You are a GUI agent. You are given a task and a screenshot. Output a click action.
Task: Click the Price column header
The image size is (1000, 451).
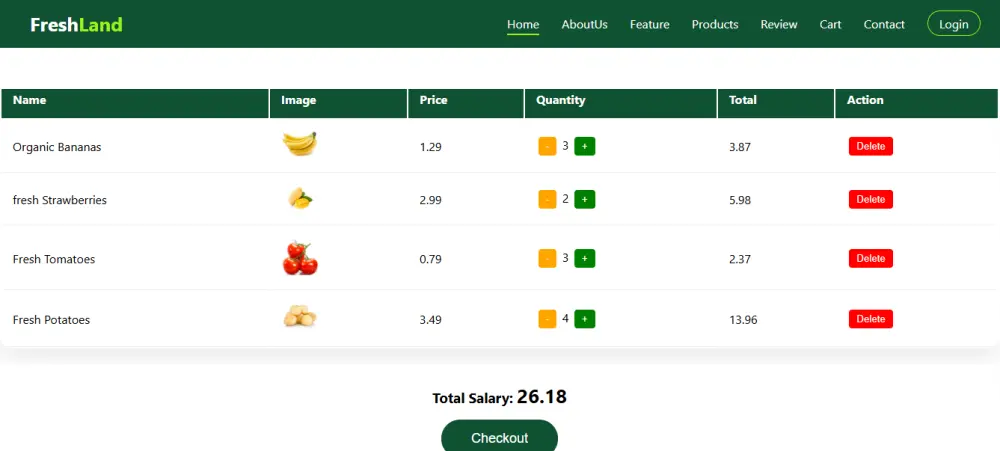click(x=466, y=103)
